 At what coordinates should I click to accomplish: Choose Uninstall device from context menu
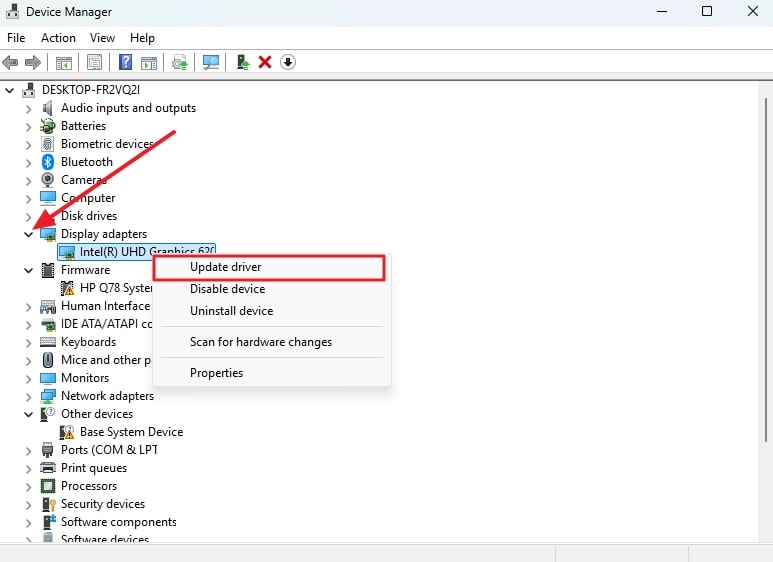pyautogui.click(x=272, y=311)
